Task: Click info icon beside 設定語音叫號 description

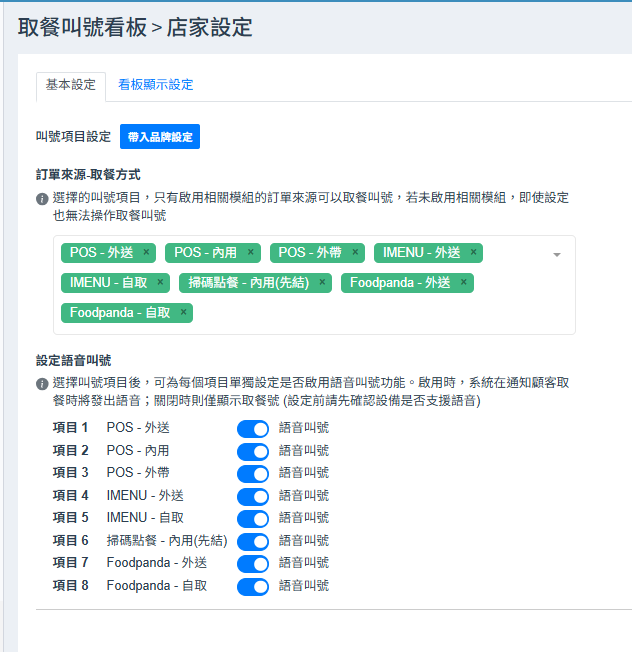Action: (42, 384)
